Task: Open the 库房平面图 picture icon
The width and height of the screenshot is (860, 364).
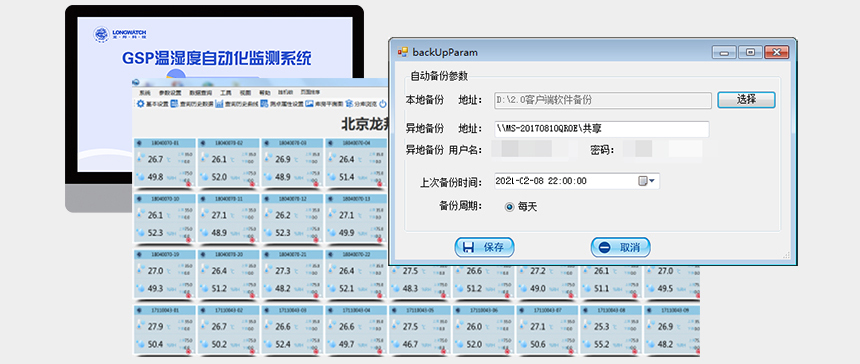Action: (x=309, y=104)
